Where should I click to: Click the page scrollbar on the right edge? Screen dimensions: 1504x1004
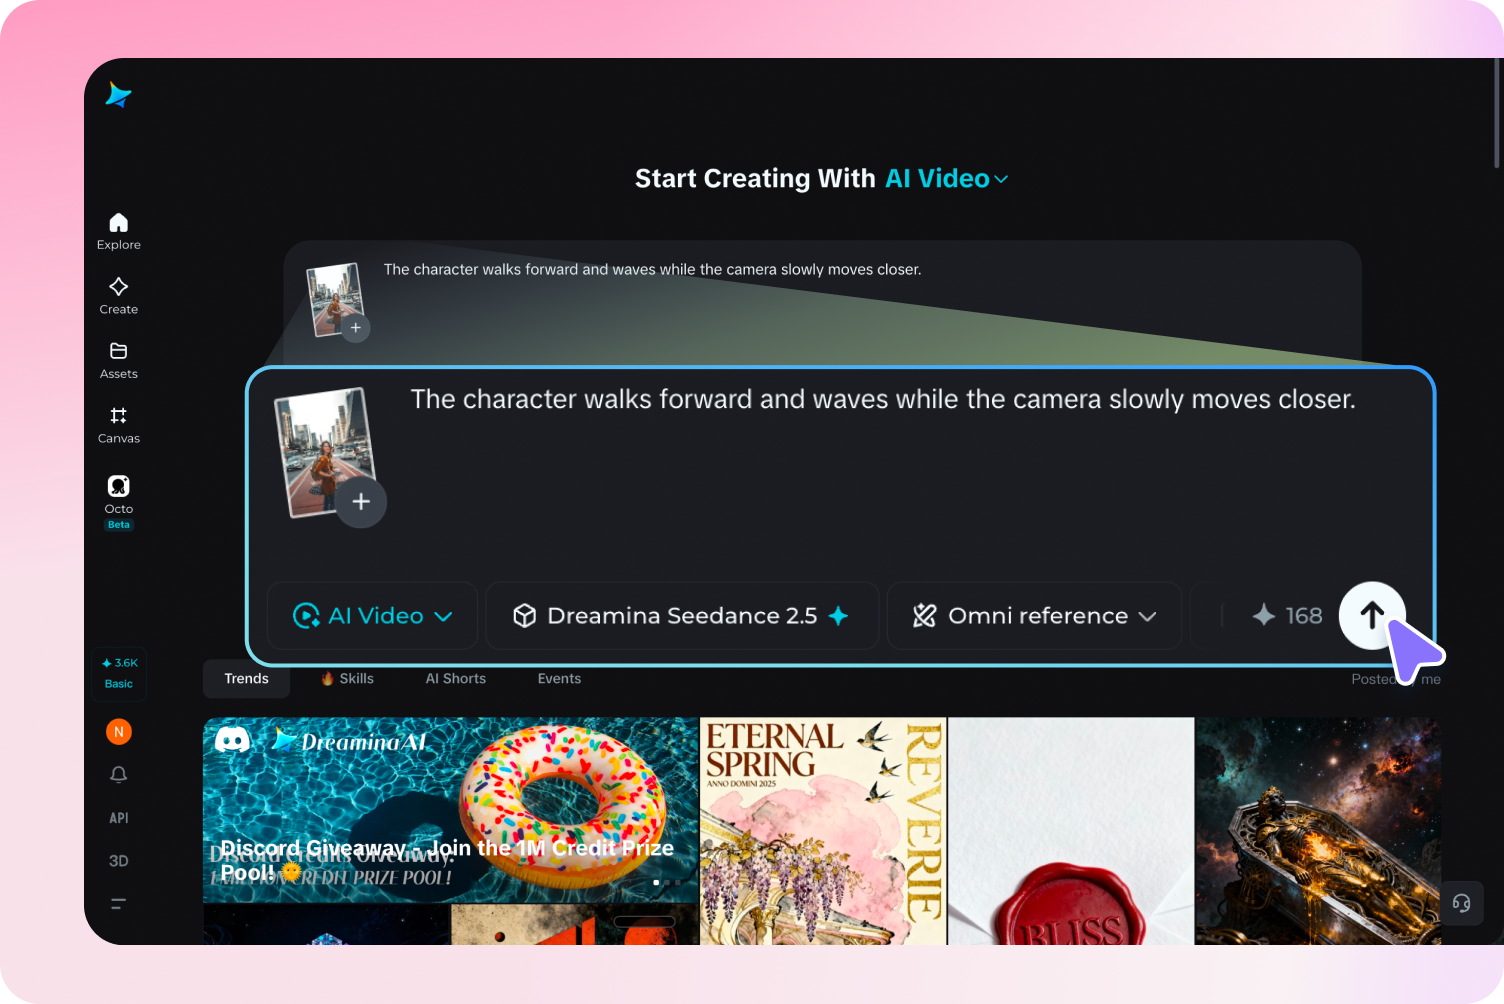coord(1497,112)
